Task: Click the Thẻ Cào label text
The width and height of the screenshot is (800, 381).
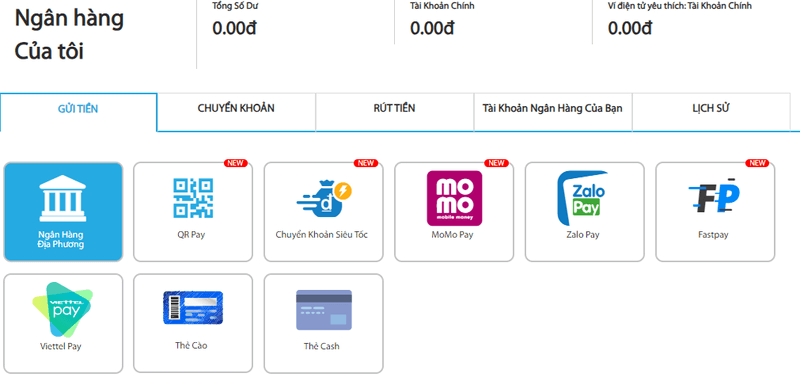Action: [x=191, y=346]
